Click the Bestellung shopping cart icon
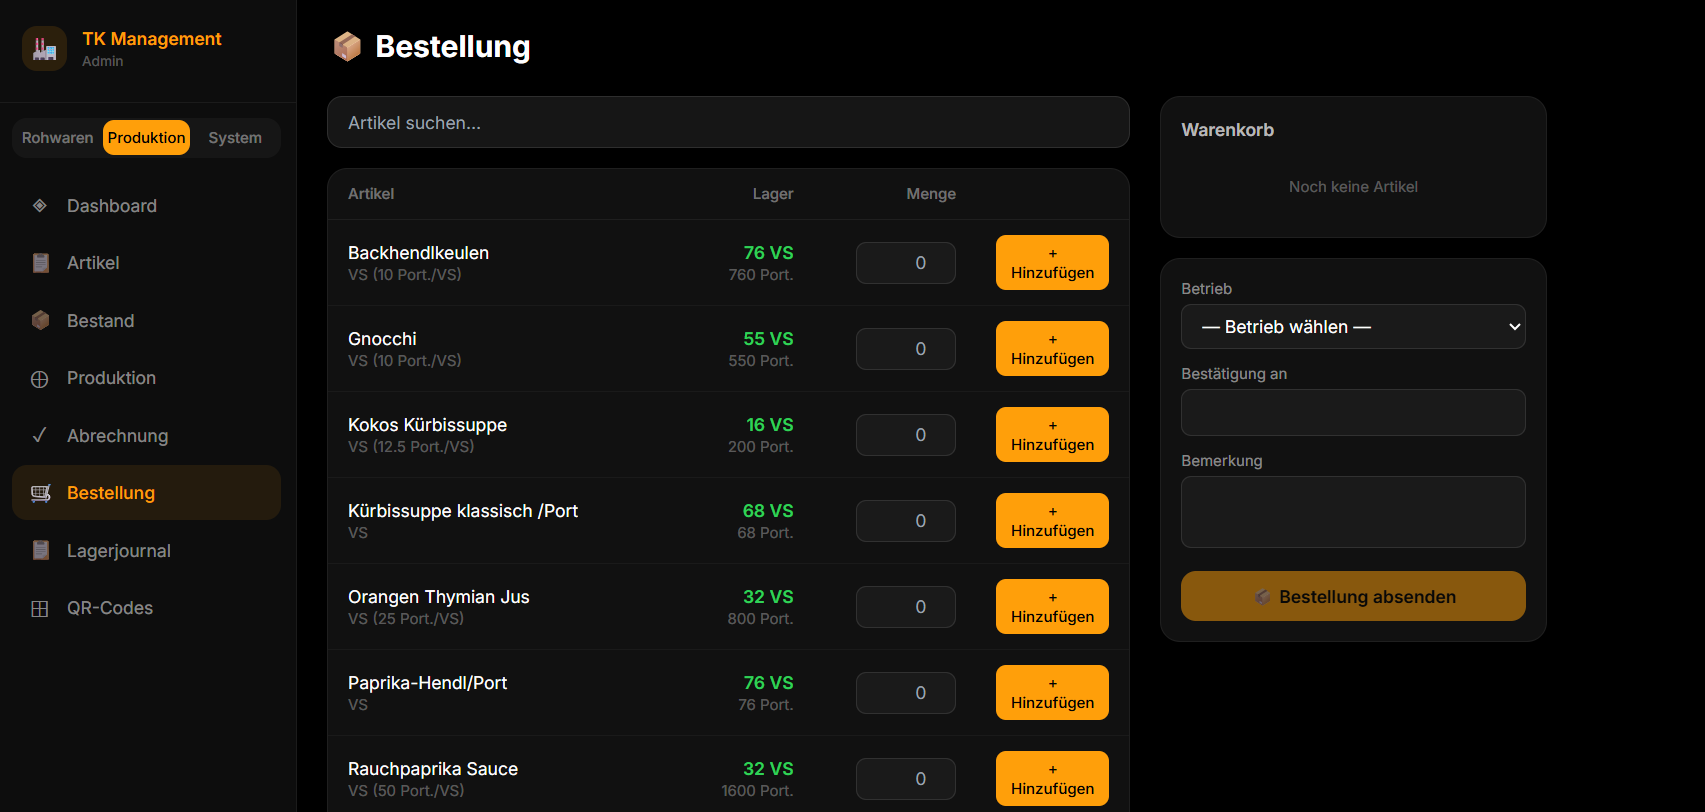The height and width of the screenshot is (812, 1705). [x=40, y=492]
